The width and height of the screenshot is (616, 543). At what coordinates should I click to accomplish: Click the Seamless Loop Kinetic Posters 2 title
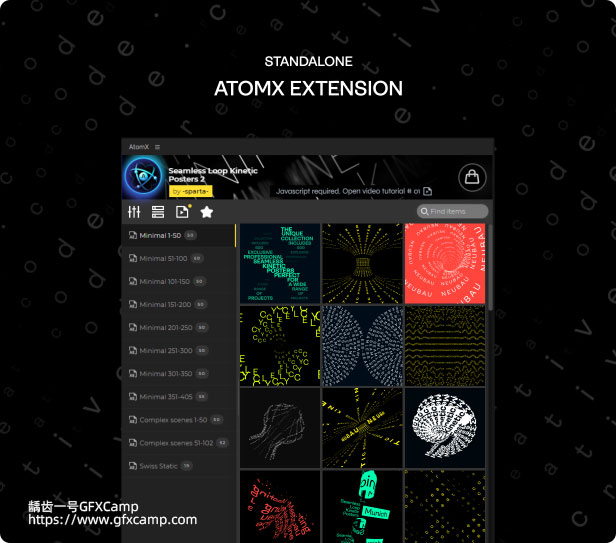click(x=213, y=175)
